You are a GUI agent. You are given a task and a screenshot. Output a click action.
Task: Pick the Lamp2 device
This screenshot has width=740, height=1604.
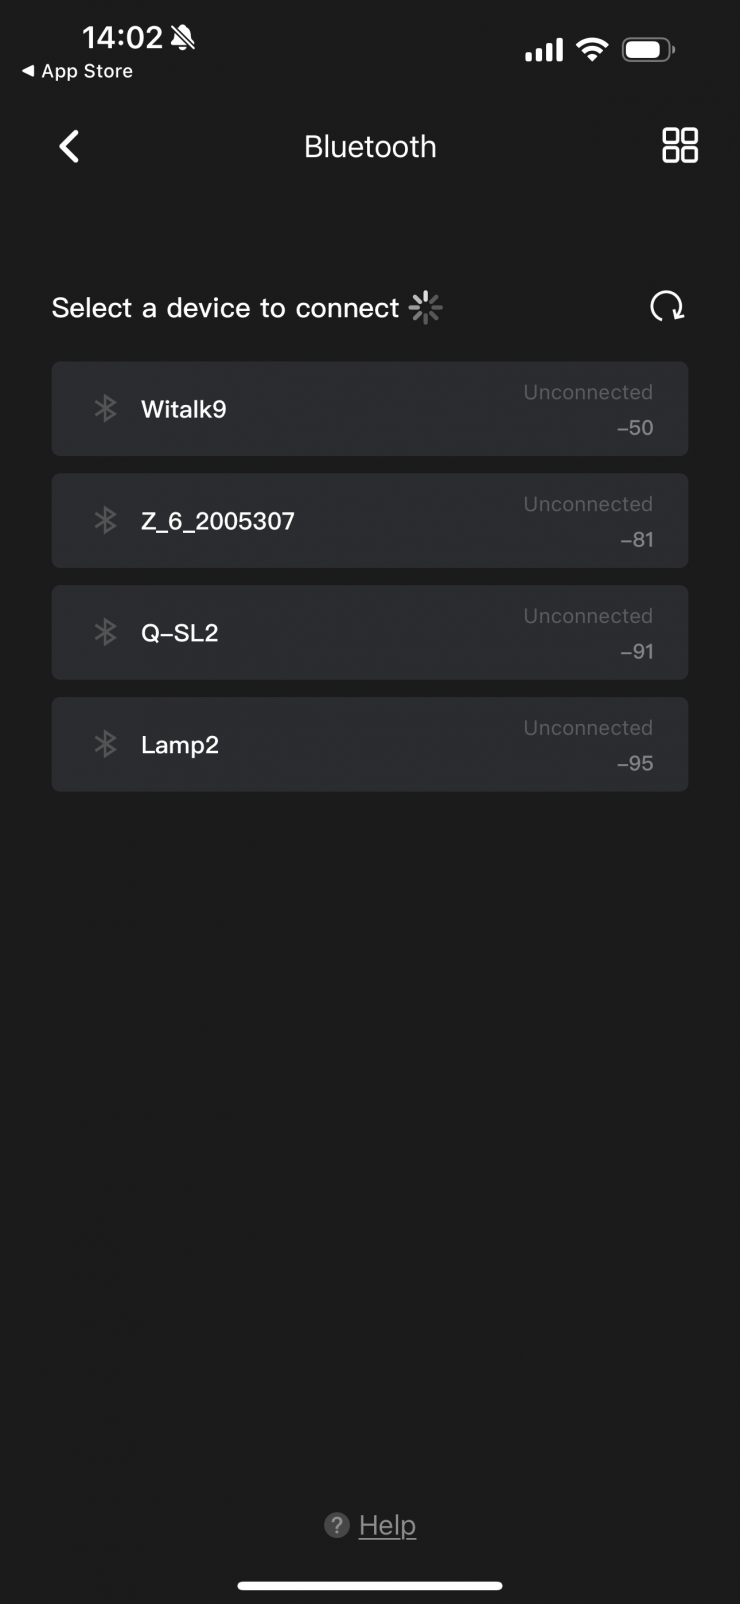180,745
